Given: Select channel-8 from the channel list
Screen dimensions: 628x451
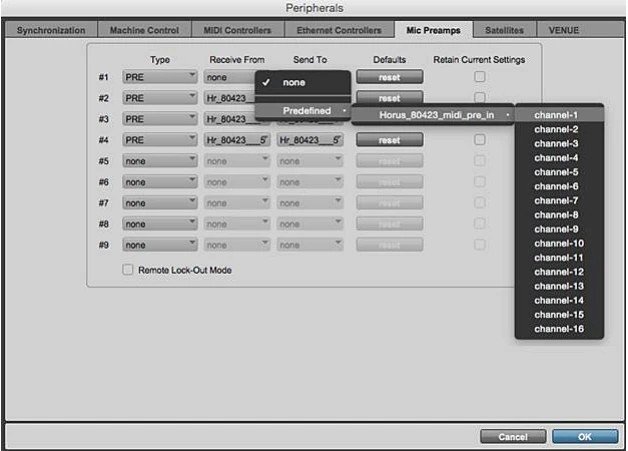Looking at the screenshot, I should (x=559, y=215).
